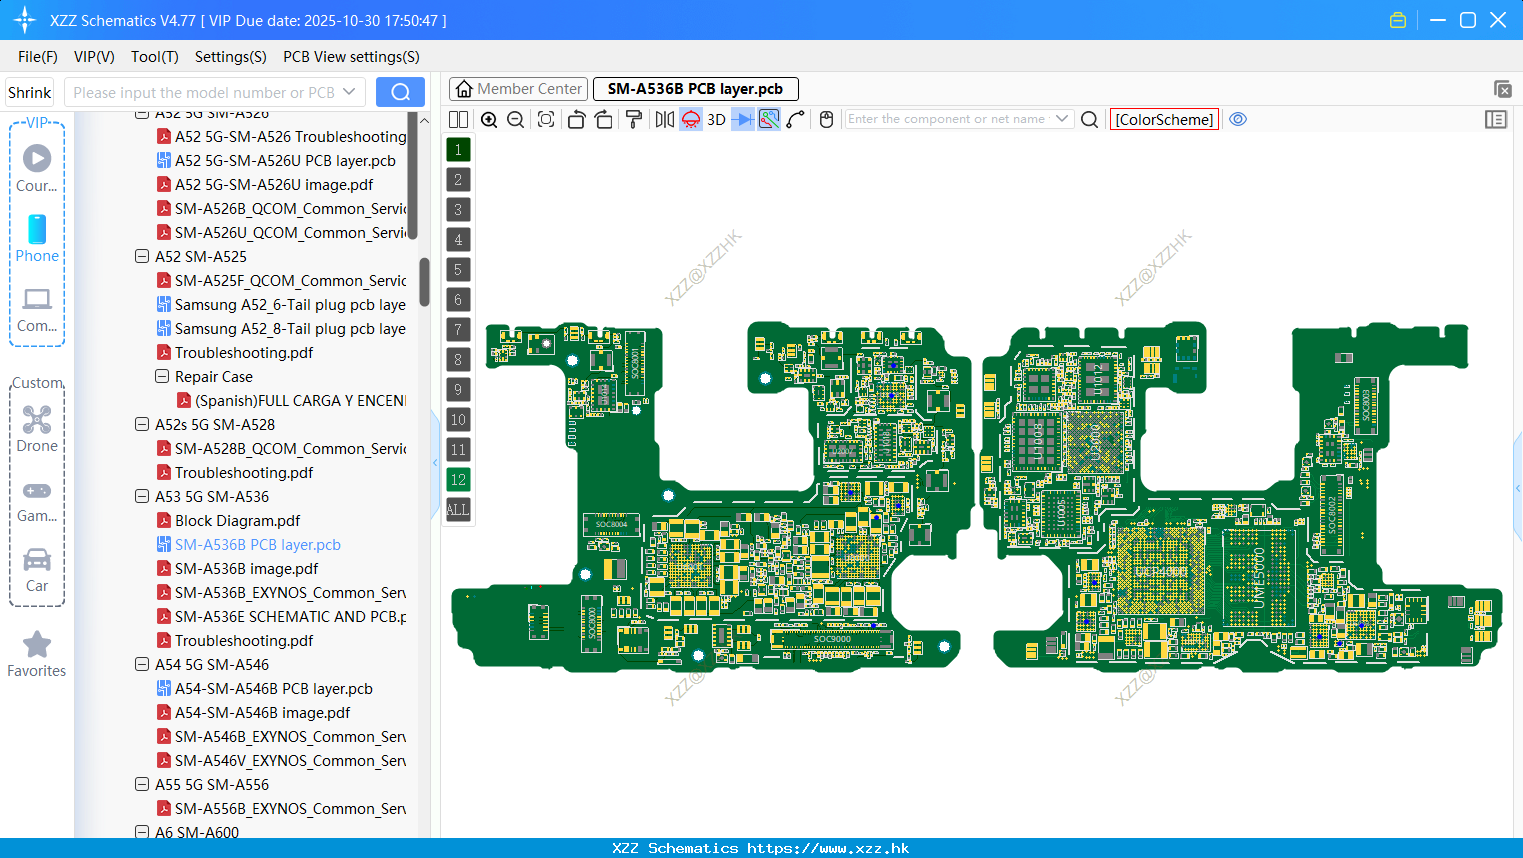Screen dimensions: 1523x858
Task: Click the mouse settings icon
Action: pyautogui.click(x=826, y=120)
